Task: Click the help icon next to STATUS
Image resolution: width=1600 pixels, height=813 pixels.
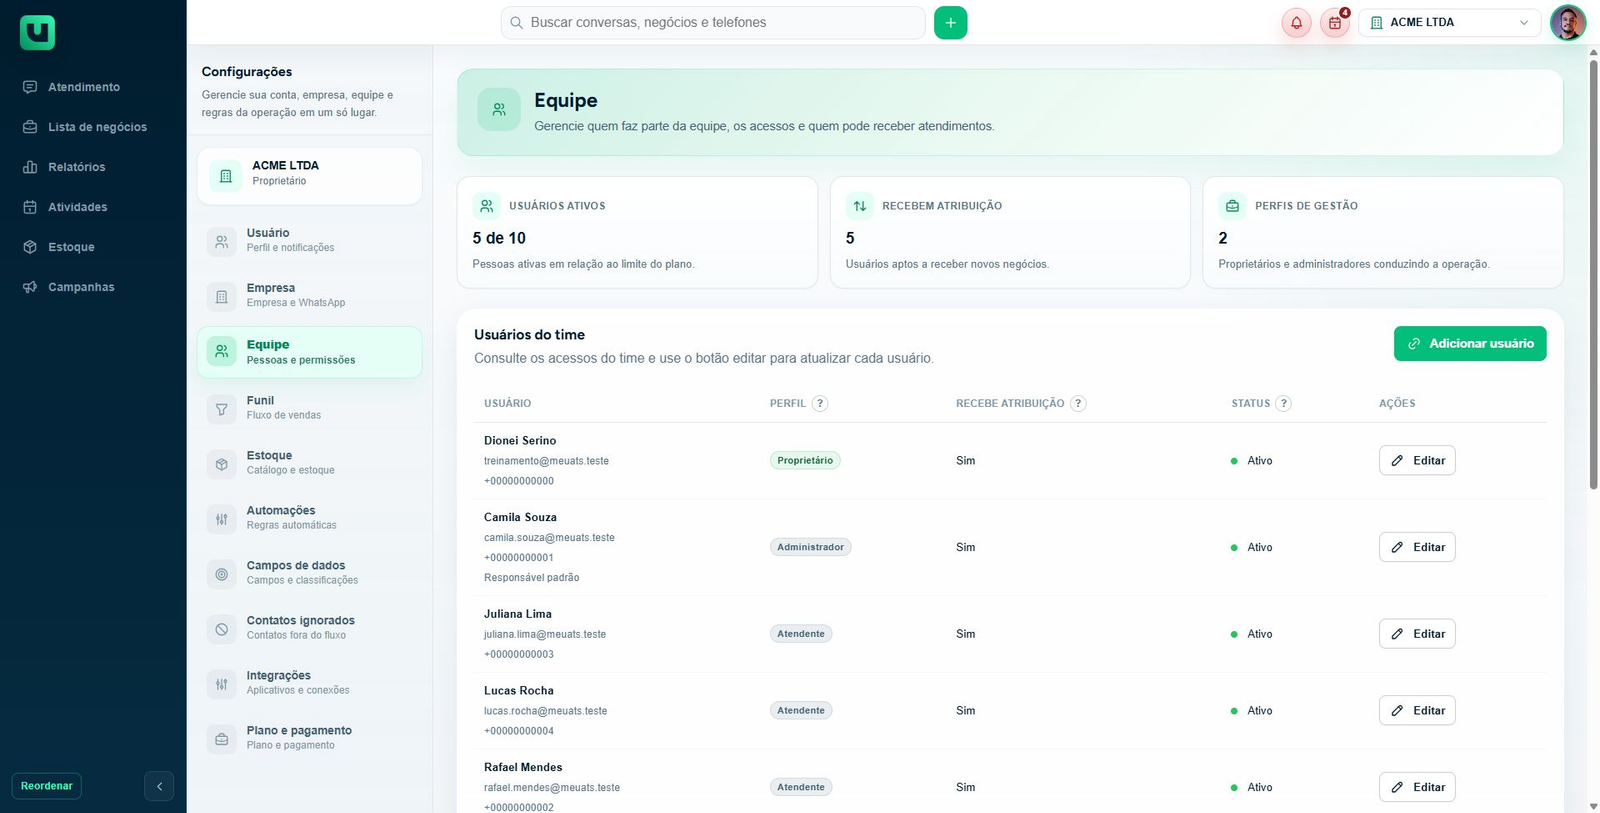Action: click(x=1284, y=403)
